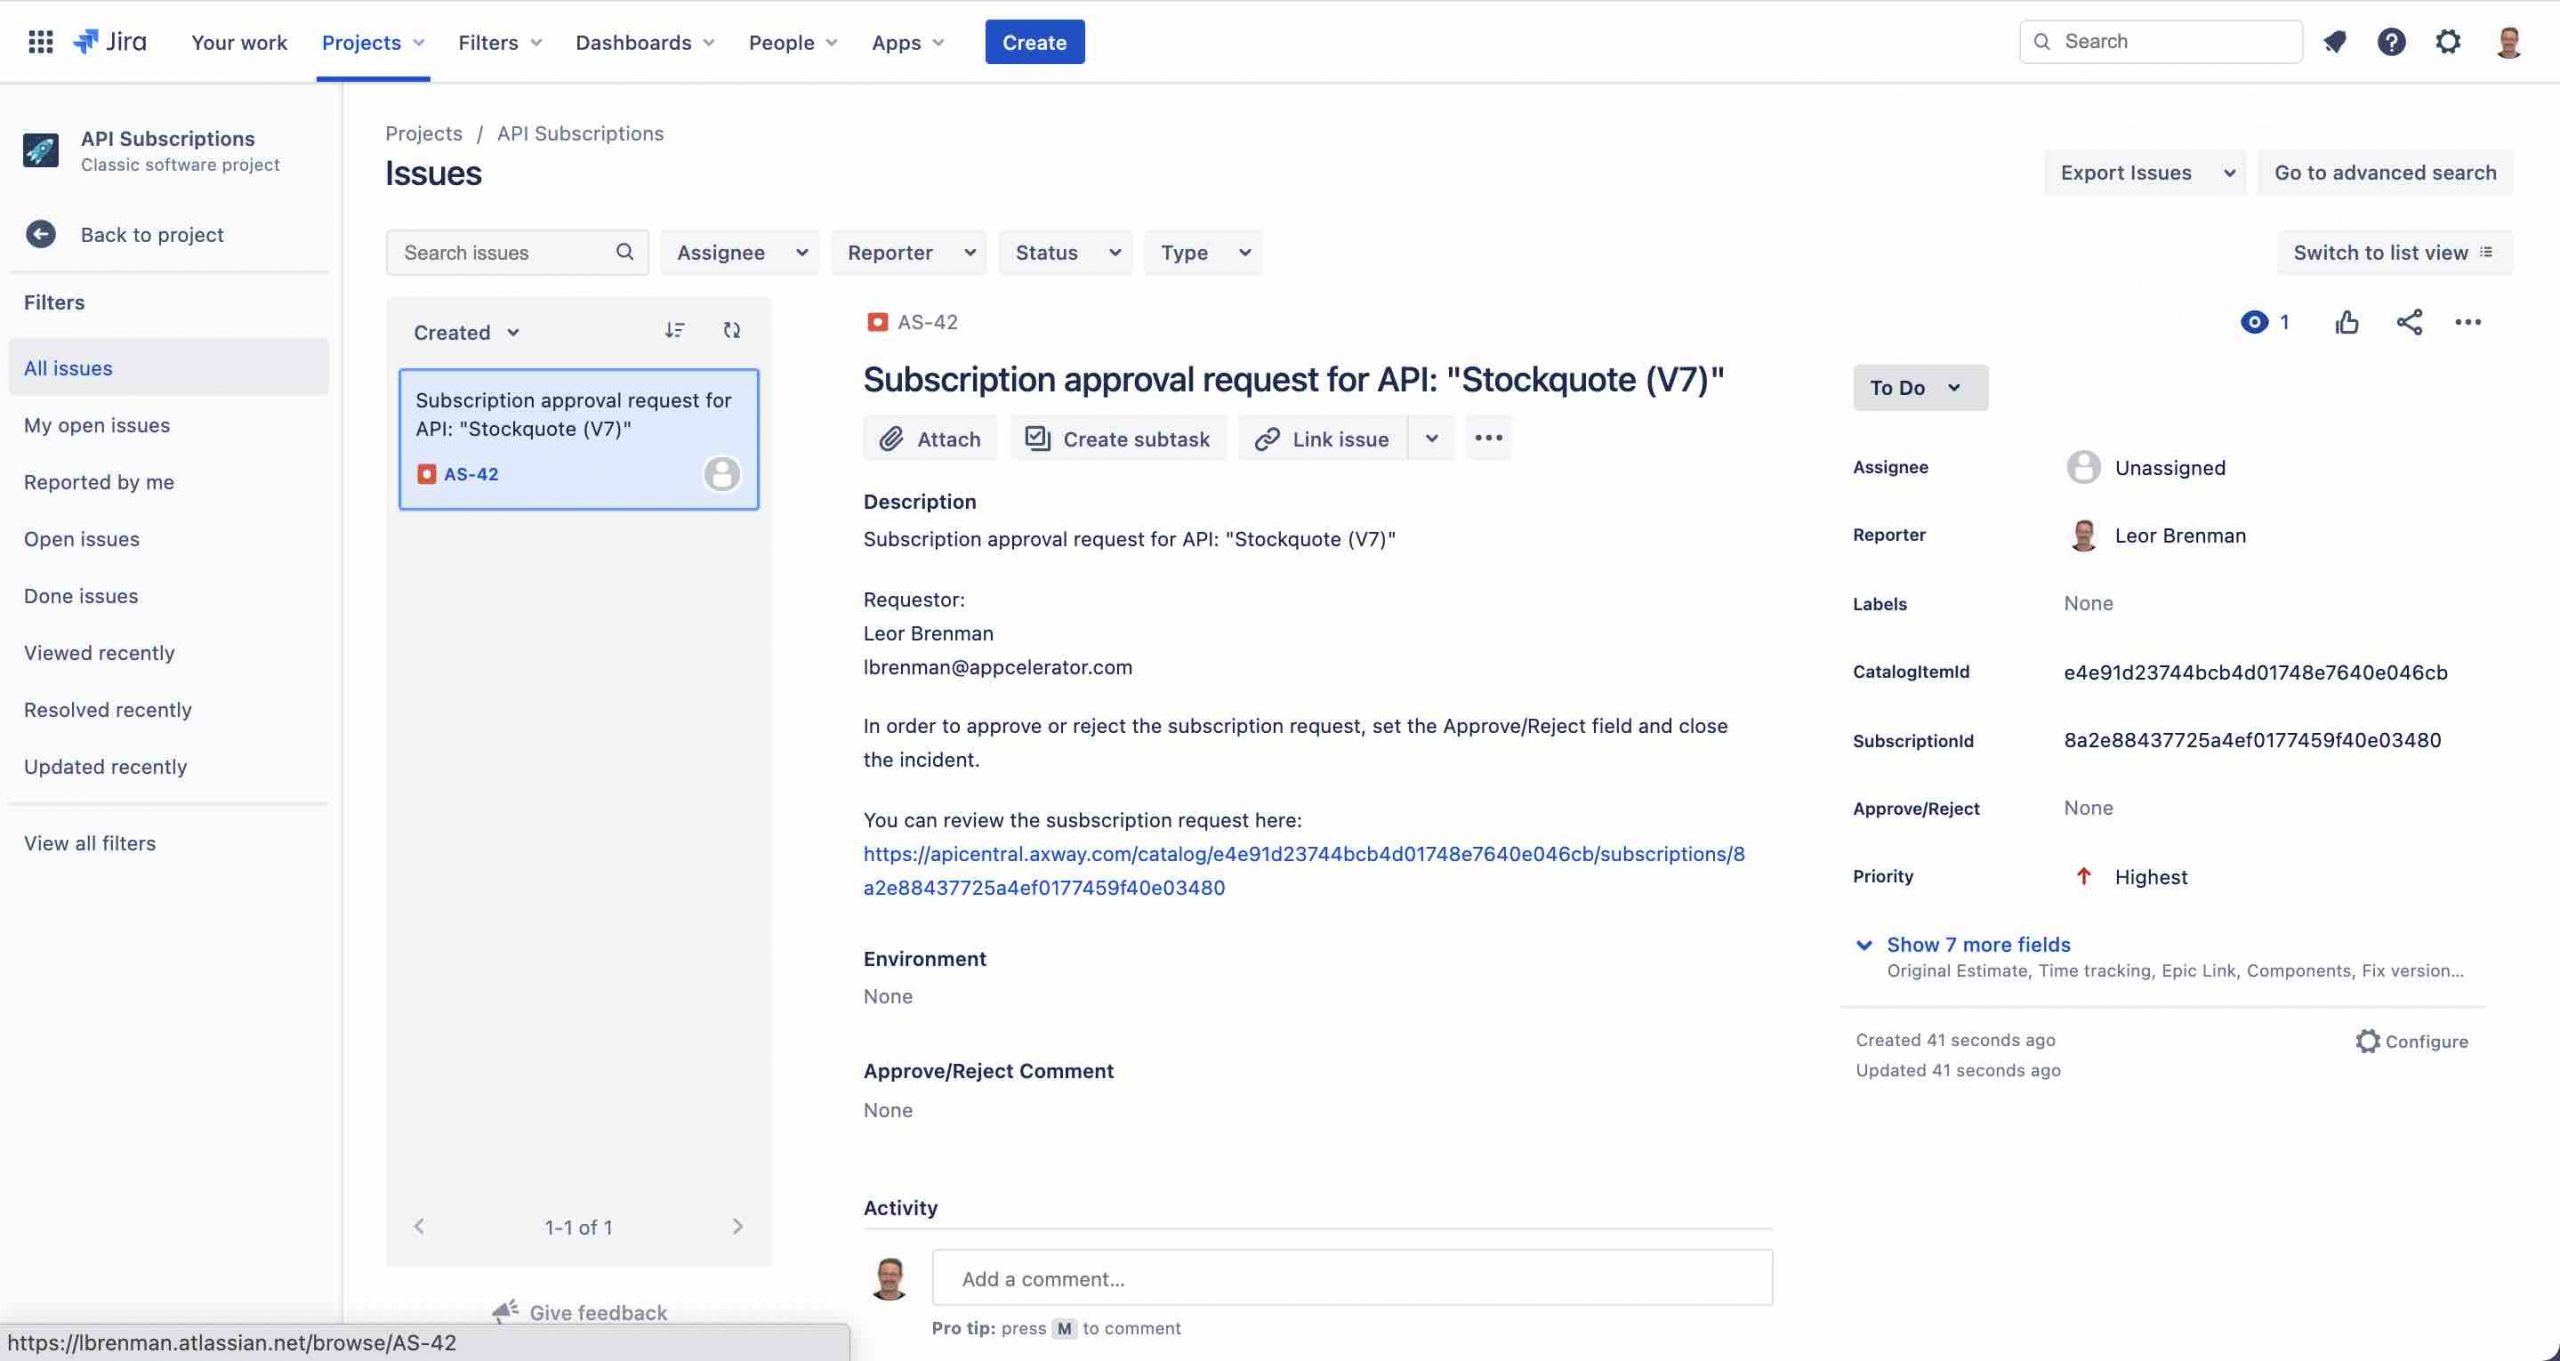This screenshot has width=2560, height=1361.
Task: Select the All issues filter
Action: (168, 367)
